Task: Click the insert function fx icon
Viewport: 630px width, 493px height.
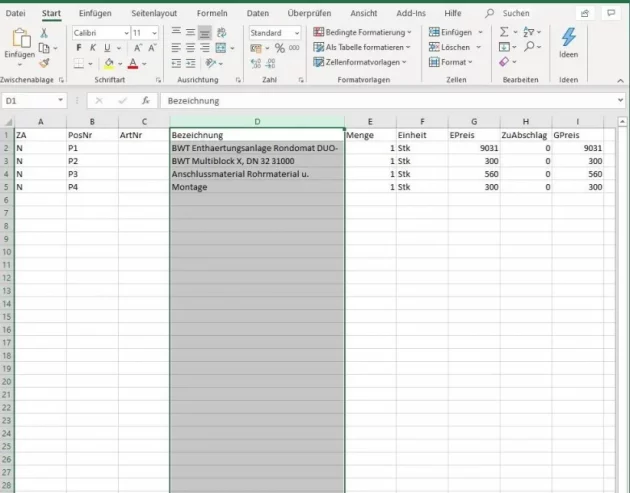Action: point(146,101)
